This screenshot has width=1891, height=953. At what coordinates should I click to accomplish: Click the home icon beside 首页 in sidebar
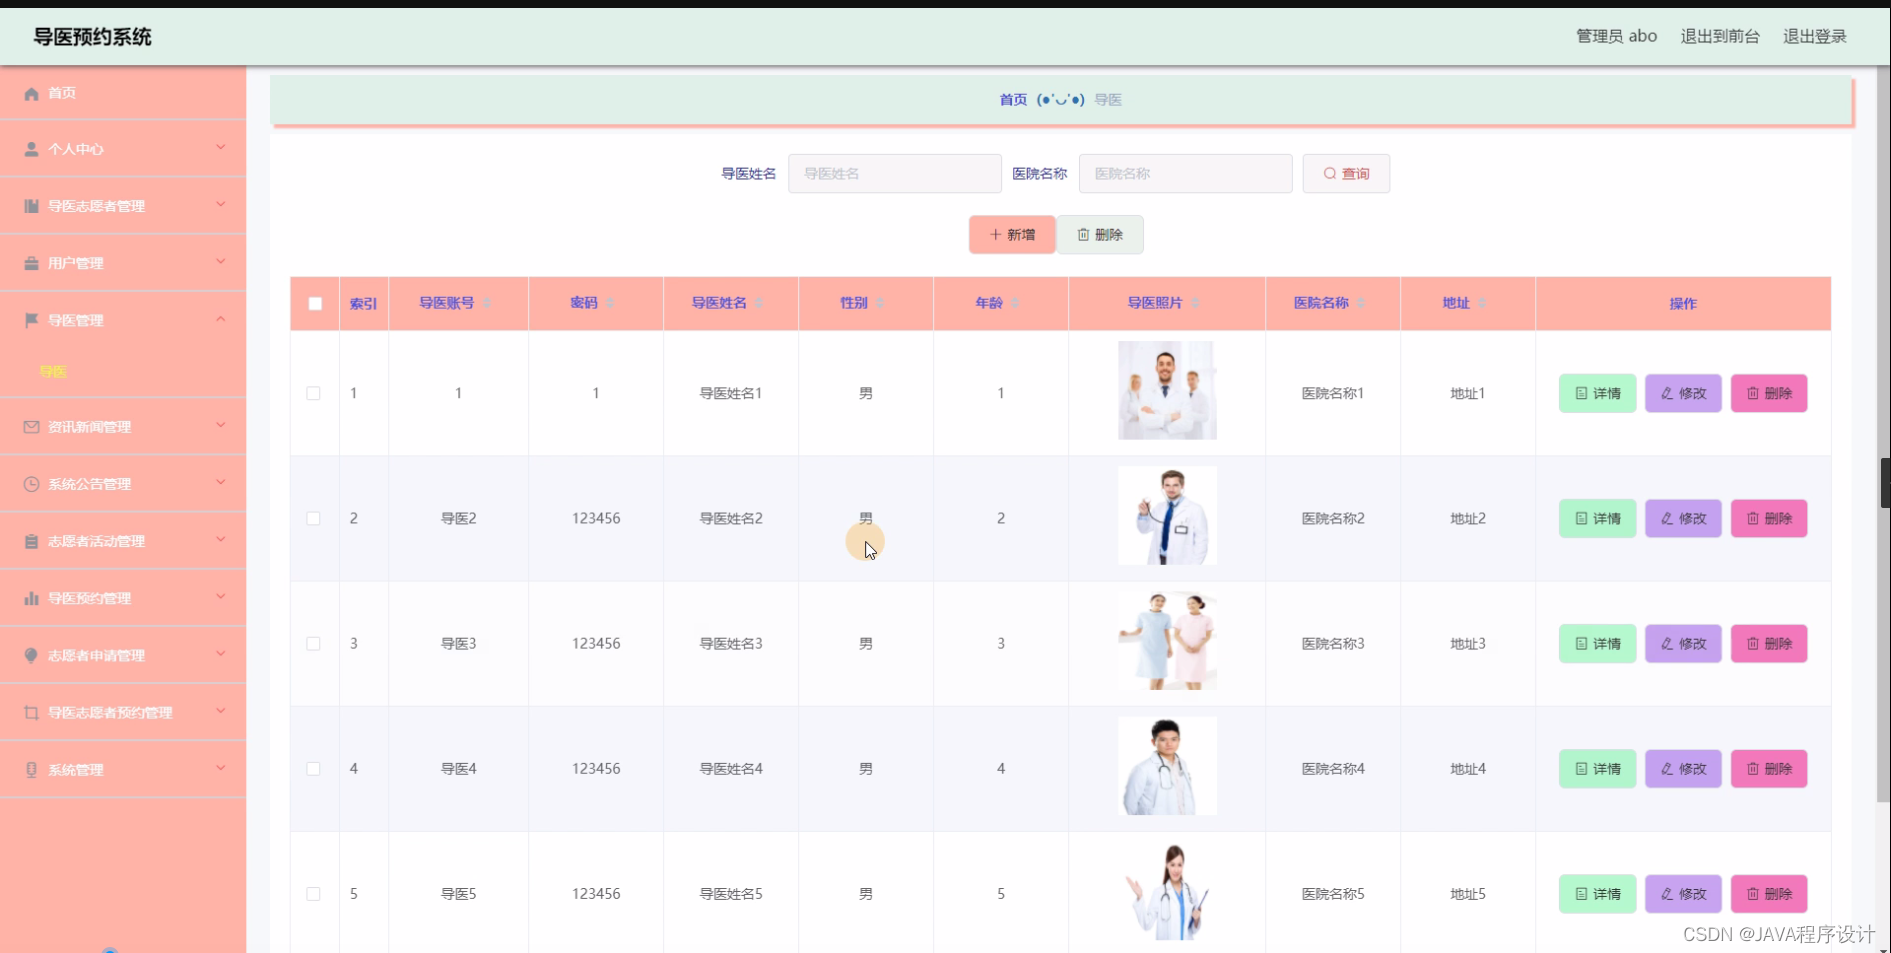pos(31,93)
